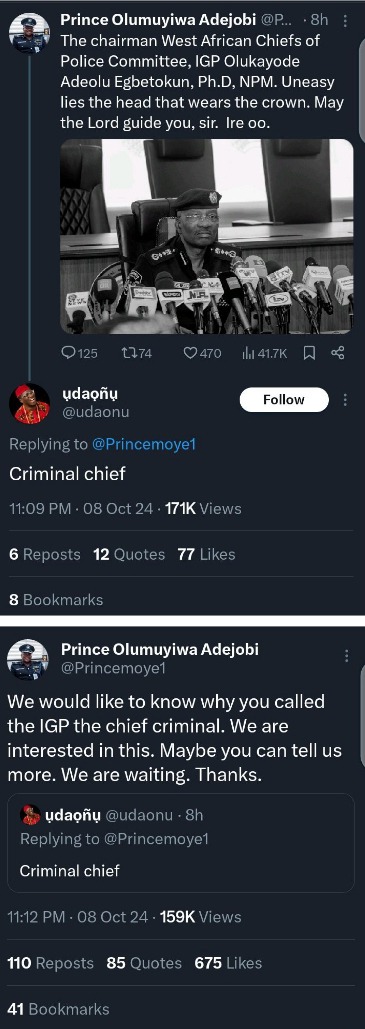Enlarge the press conference photo

click(x=207, y=236)
